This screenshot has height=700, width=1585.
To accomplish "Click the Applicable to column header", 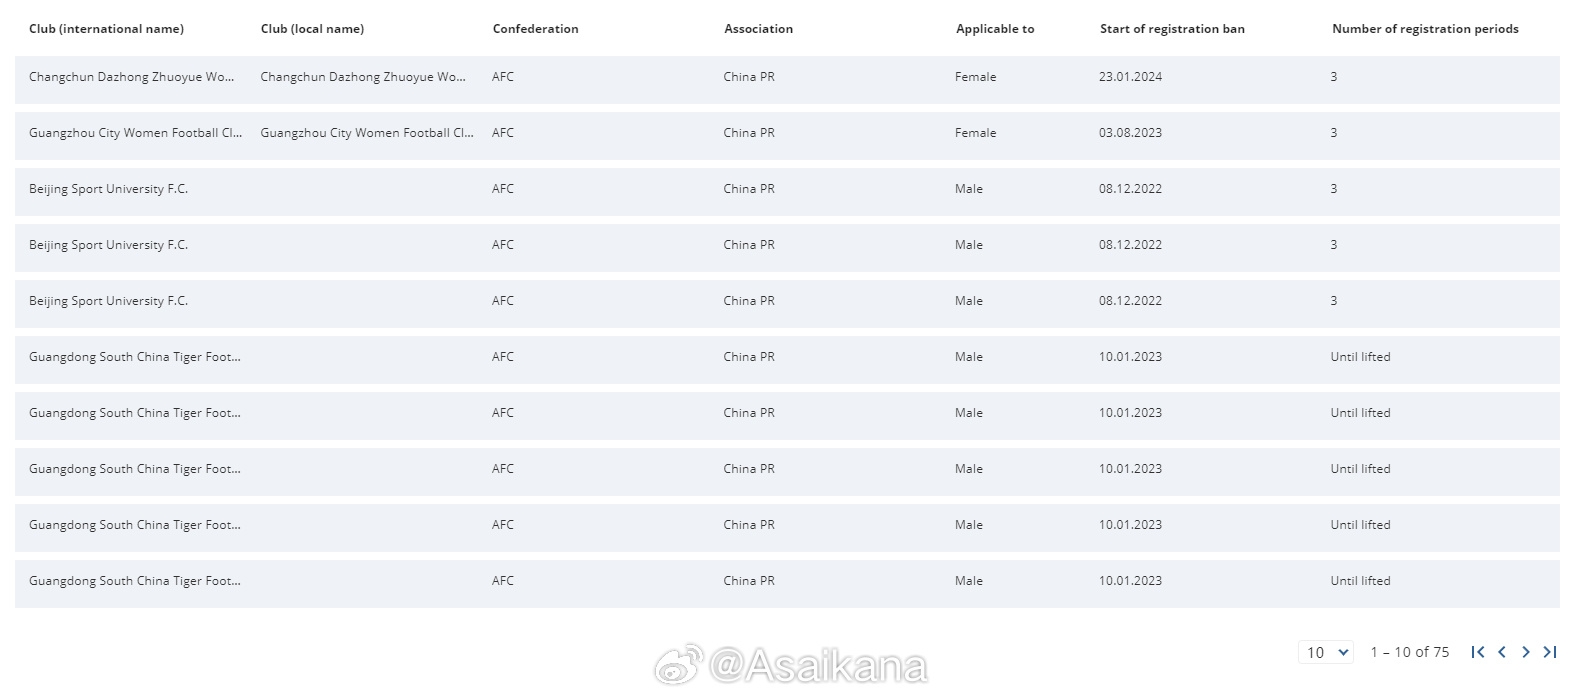I will point(995,29).
